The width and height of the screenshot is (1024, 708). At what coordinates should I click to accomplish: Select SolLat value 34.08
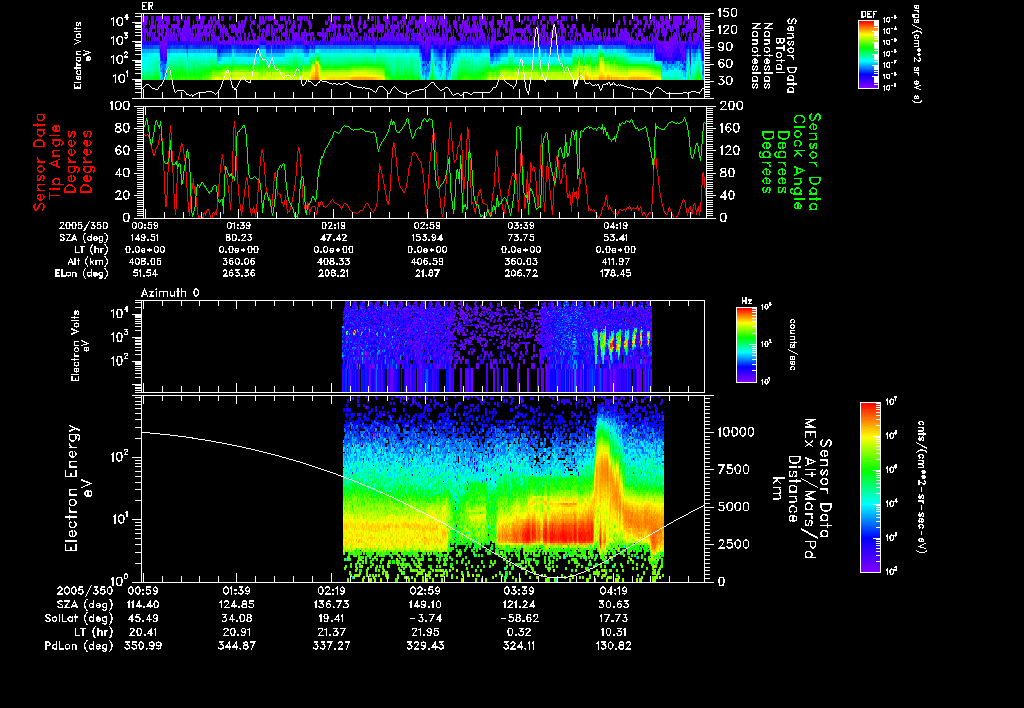(236, 619)
